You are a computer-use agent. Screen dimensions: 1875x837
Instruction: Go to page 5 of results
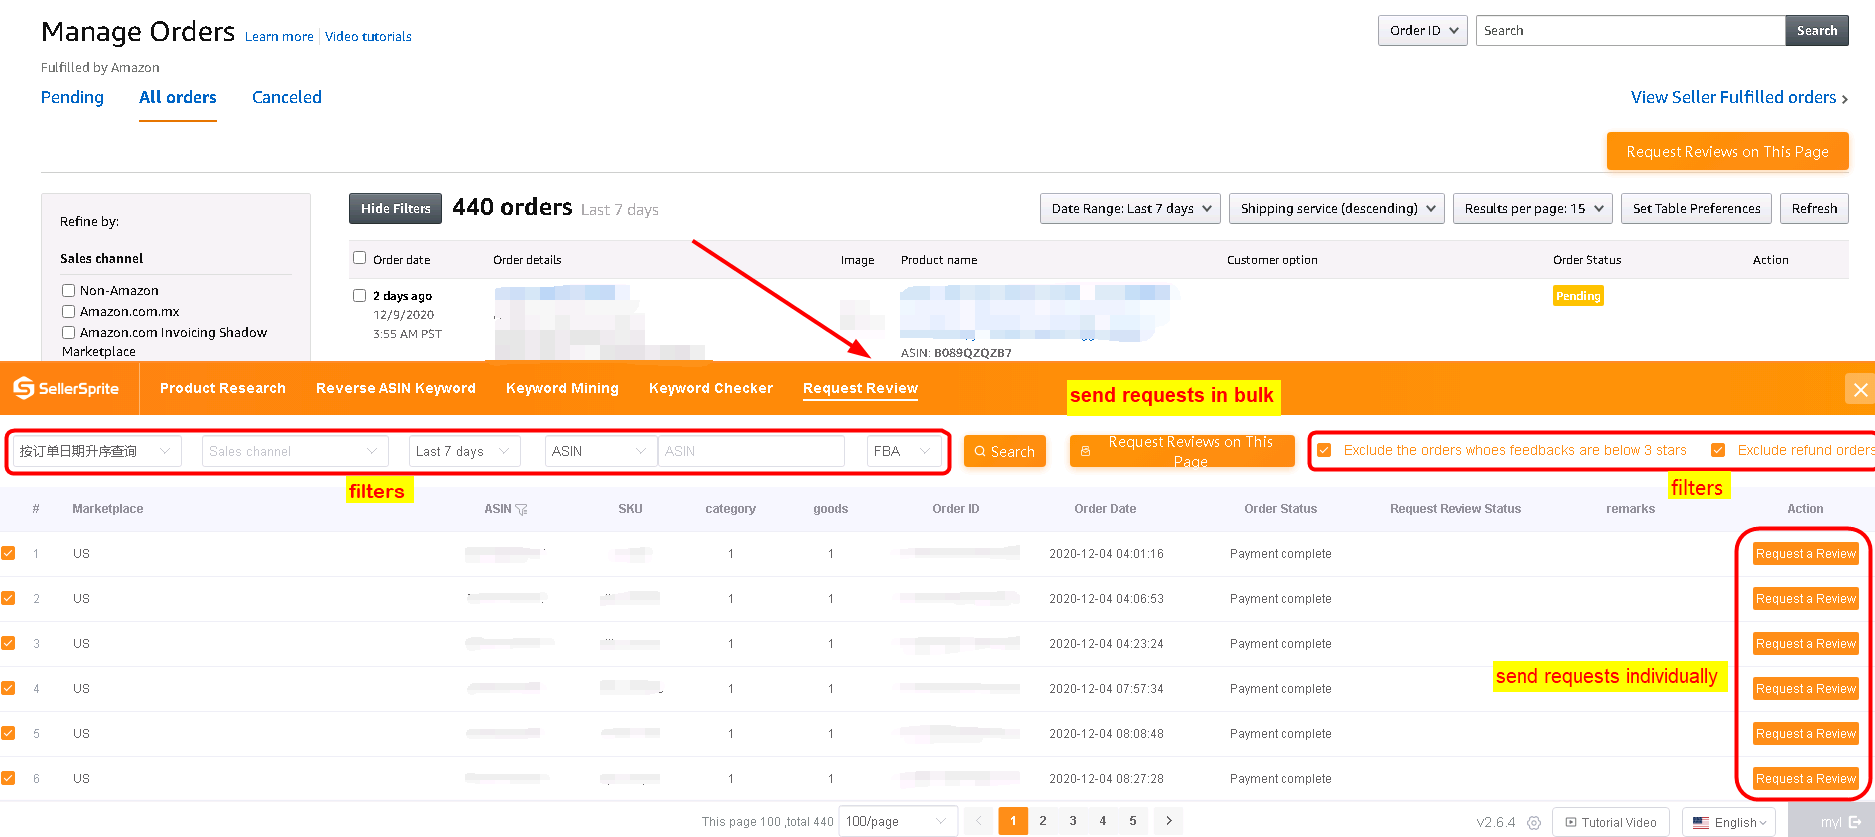pos(1133,821)
